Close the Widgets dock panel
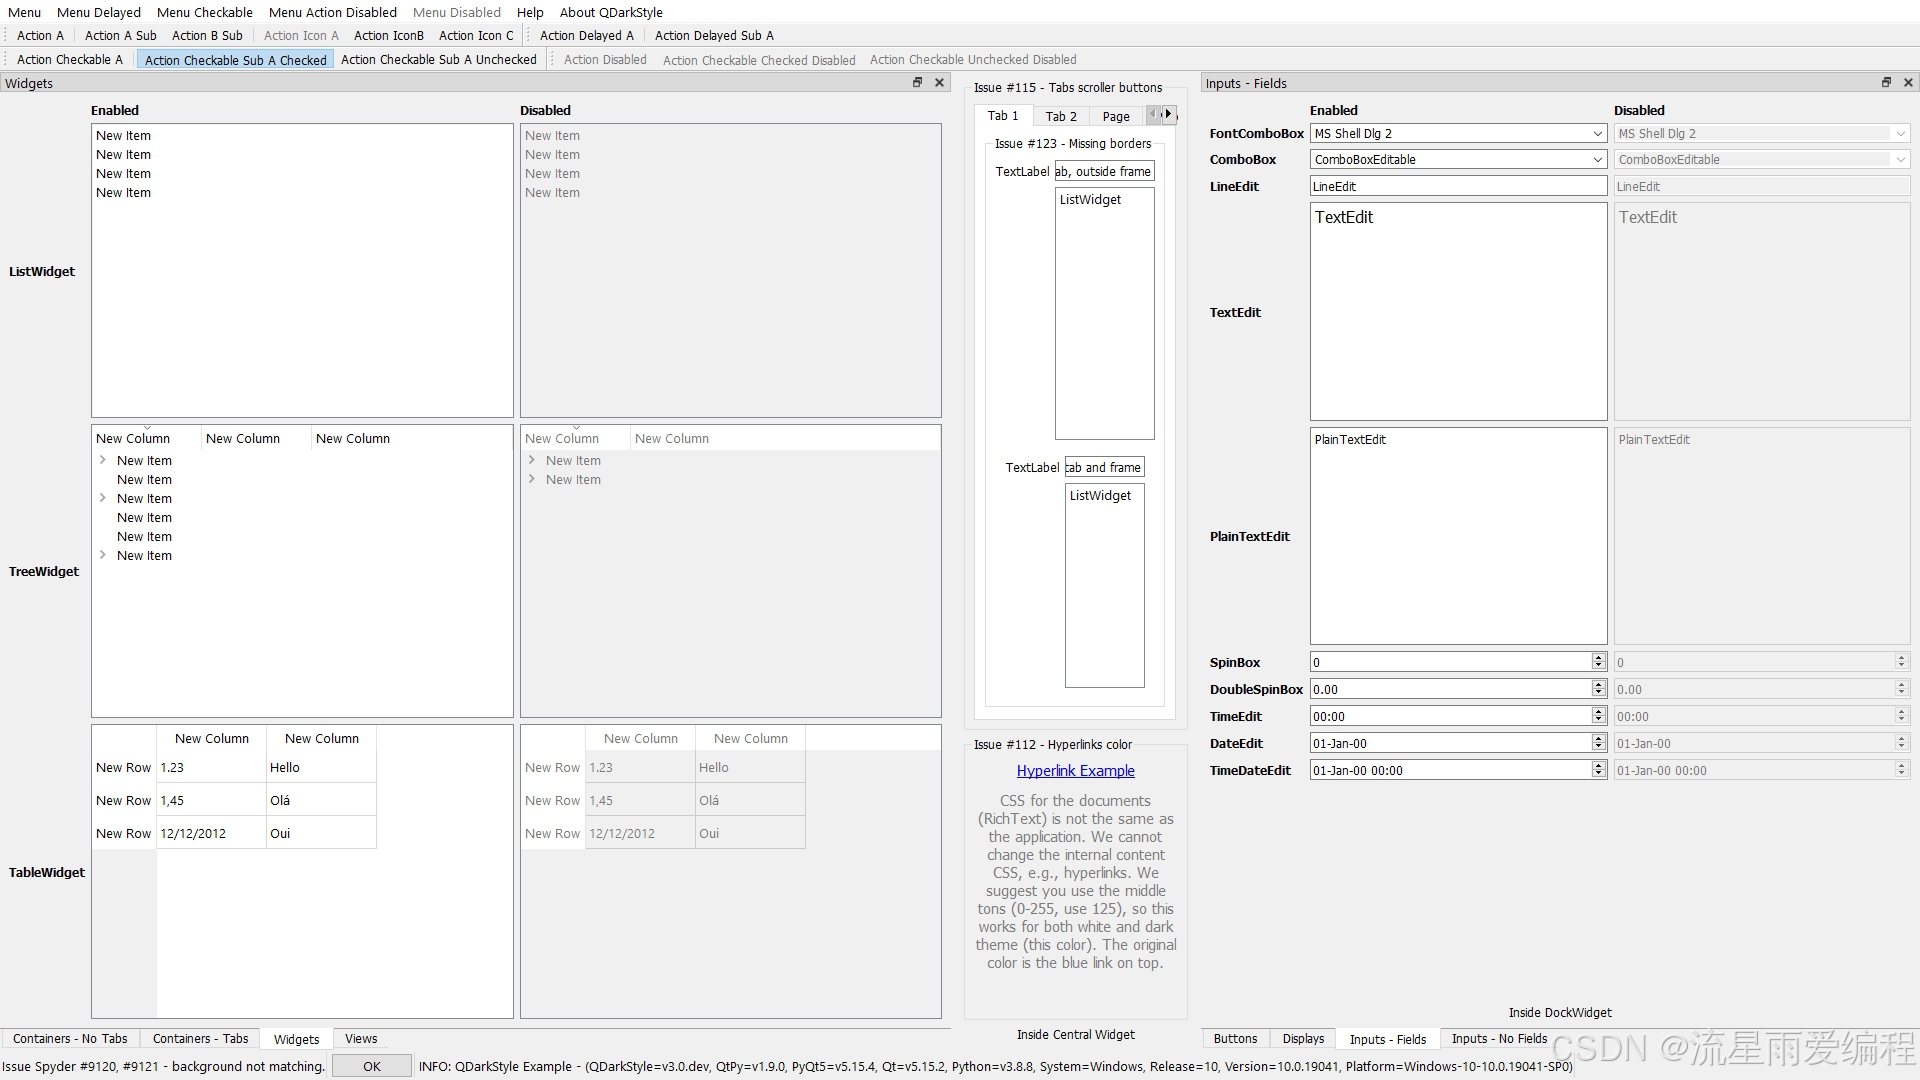 939,83
